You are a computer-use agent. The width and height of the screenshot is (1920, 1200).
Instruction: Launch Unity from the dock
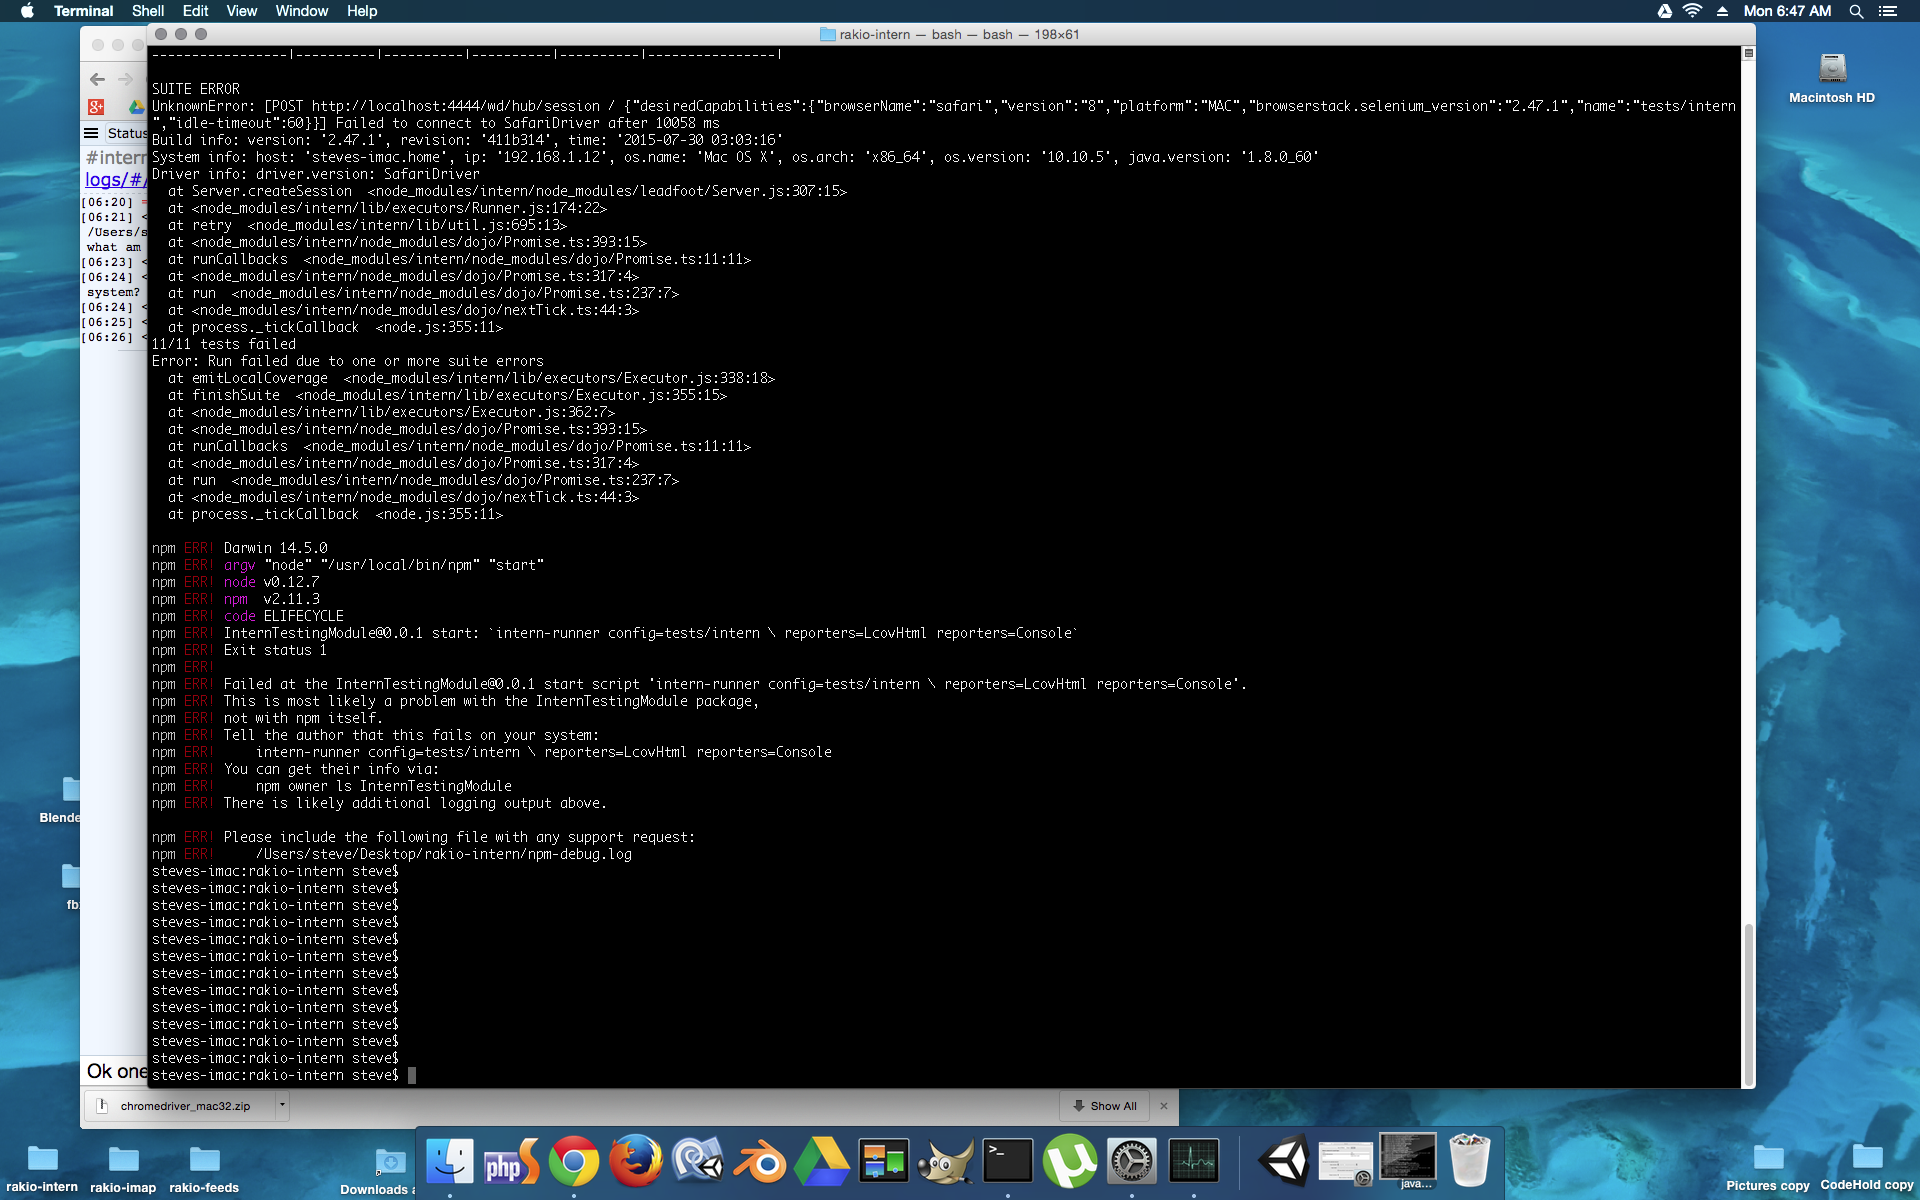point(1284,1161)
